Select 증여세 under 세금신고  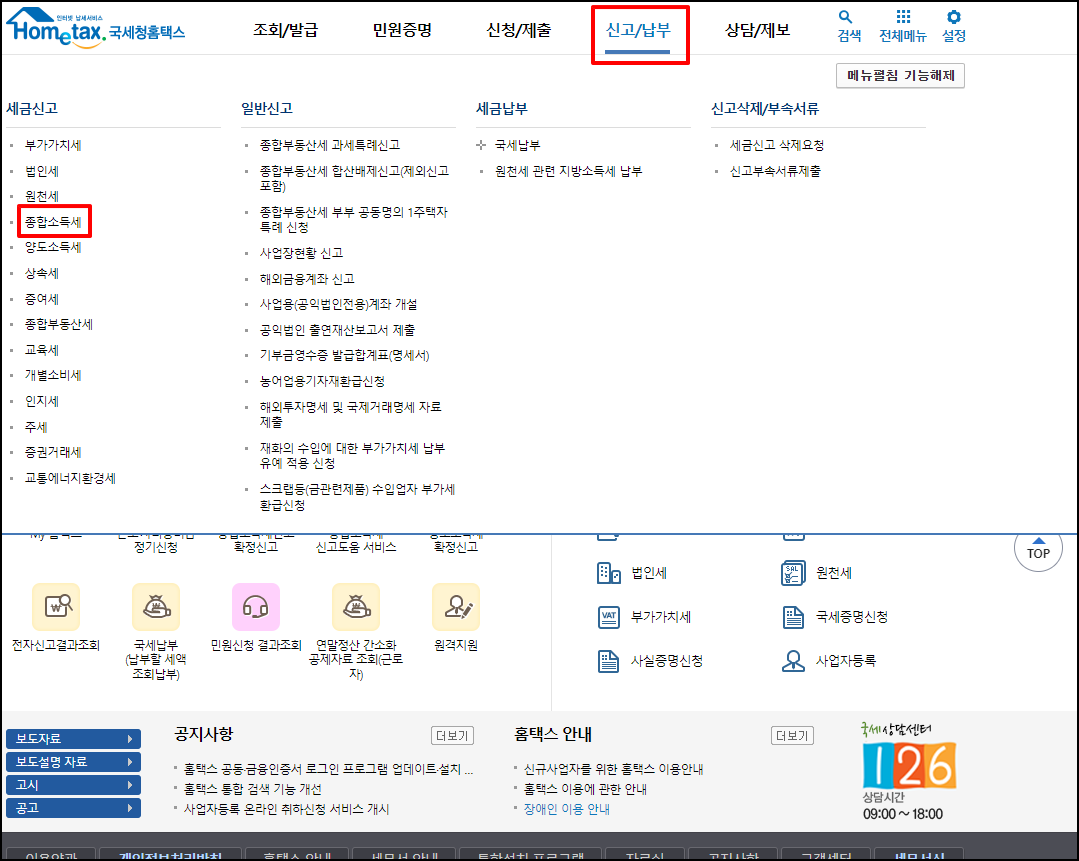[42, 299]
